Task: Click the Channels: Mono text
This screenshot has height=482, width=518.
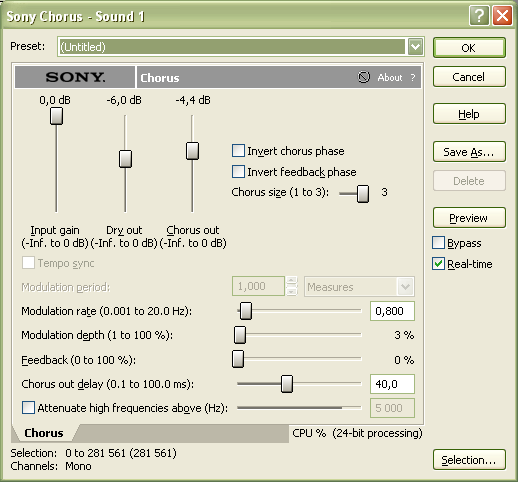Action: point(51,466)
